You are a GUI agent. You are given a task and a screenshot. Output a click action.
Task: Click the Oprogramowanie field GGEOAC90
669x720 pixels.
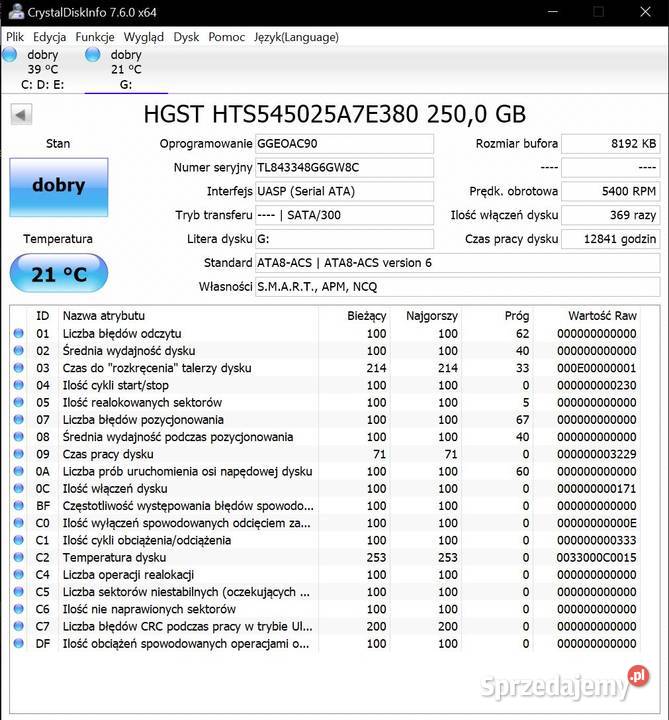coord(344,144)
